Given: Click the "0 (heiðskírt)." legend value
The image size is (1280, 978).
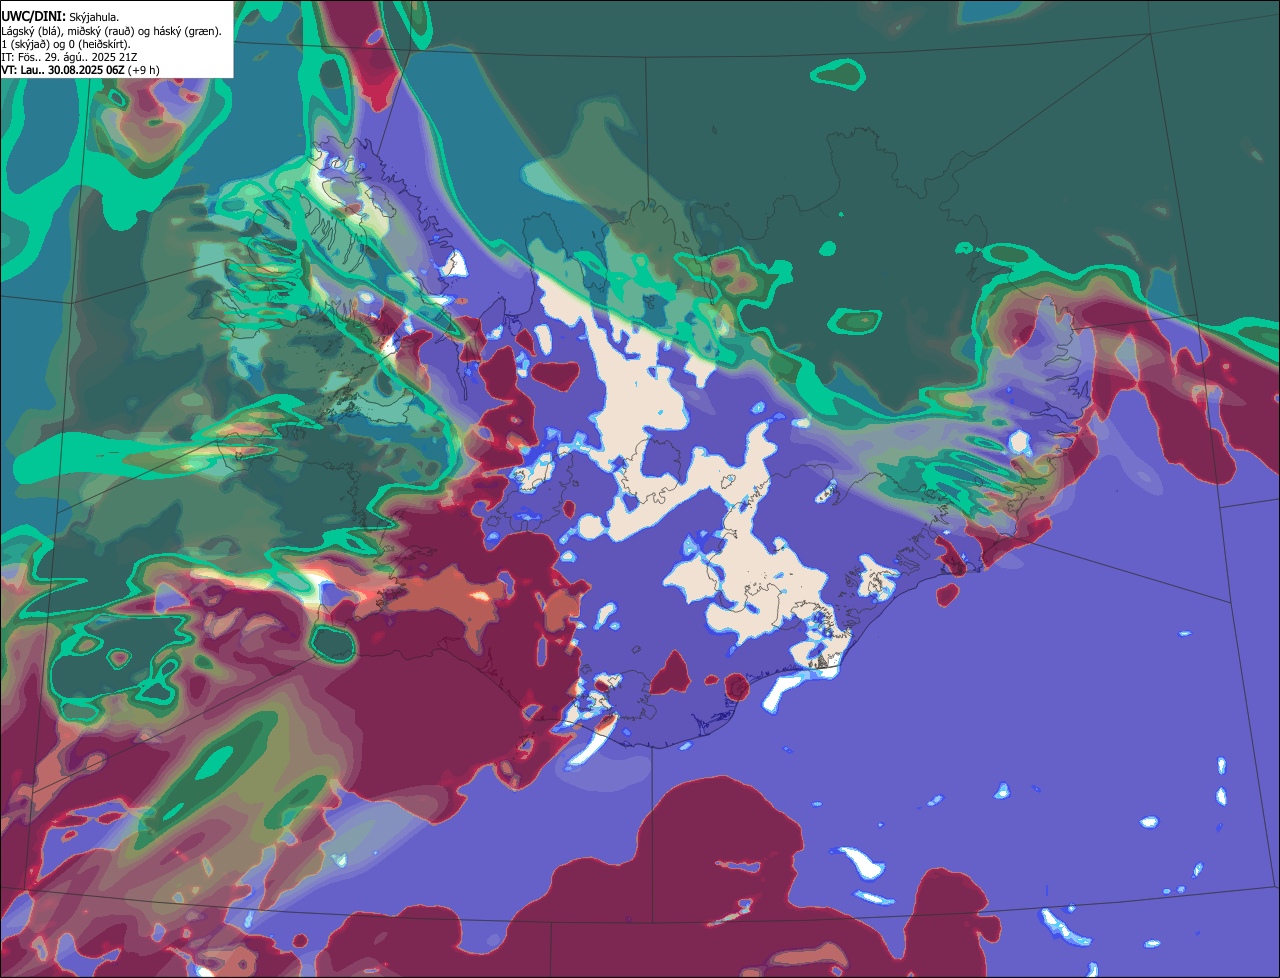Looking at the screenshot, I should [x=98, y=45].
